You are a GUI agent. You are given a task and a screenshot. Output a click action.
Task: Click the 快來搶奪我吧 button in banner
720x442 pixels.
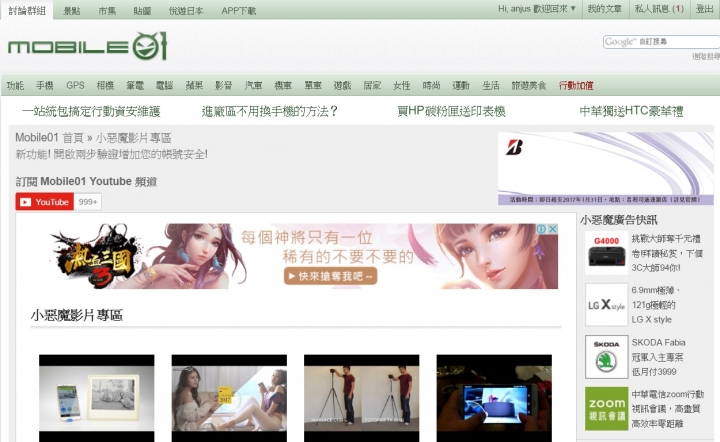(x=331, y=276)
